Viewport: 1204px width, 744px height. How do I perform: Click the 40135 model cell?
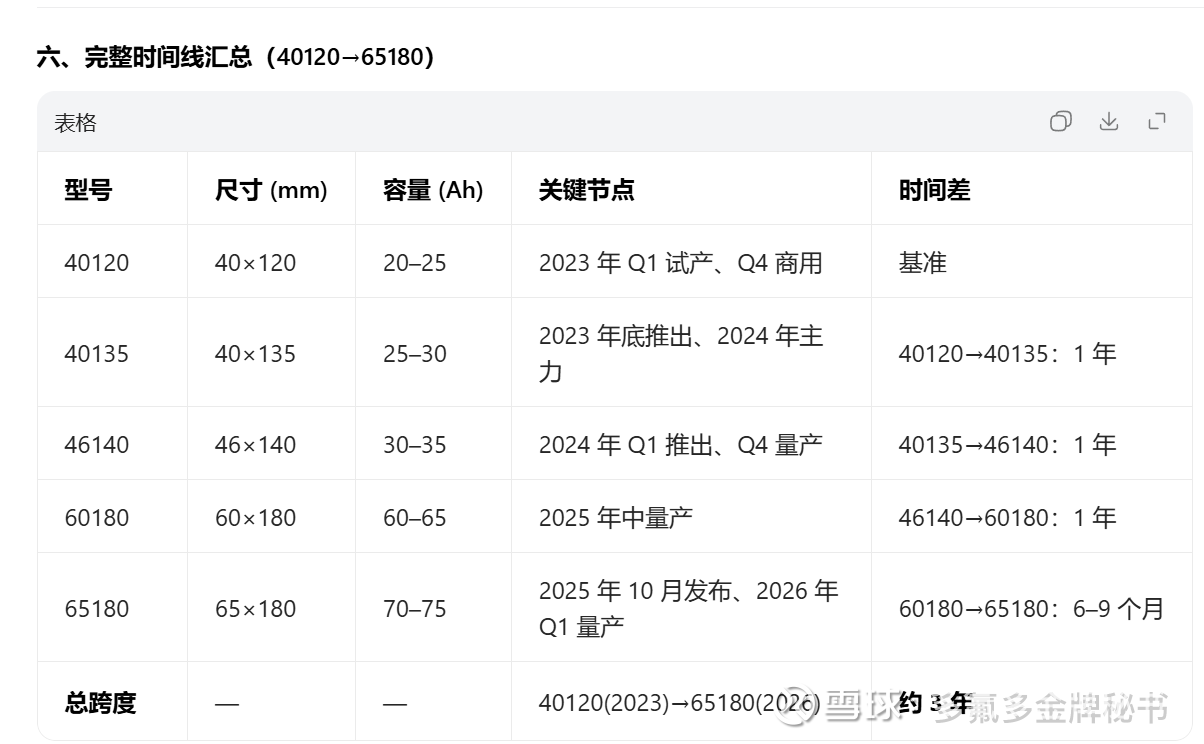[x=96, y=354]
